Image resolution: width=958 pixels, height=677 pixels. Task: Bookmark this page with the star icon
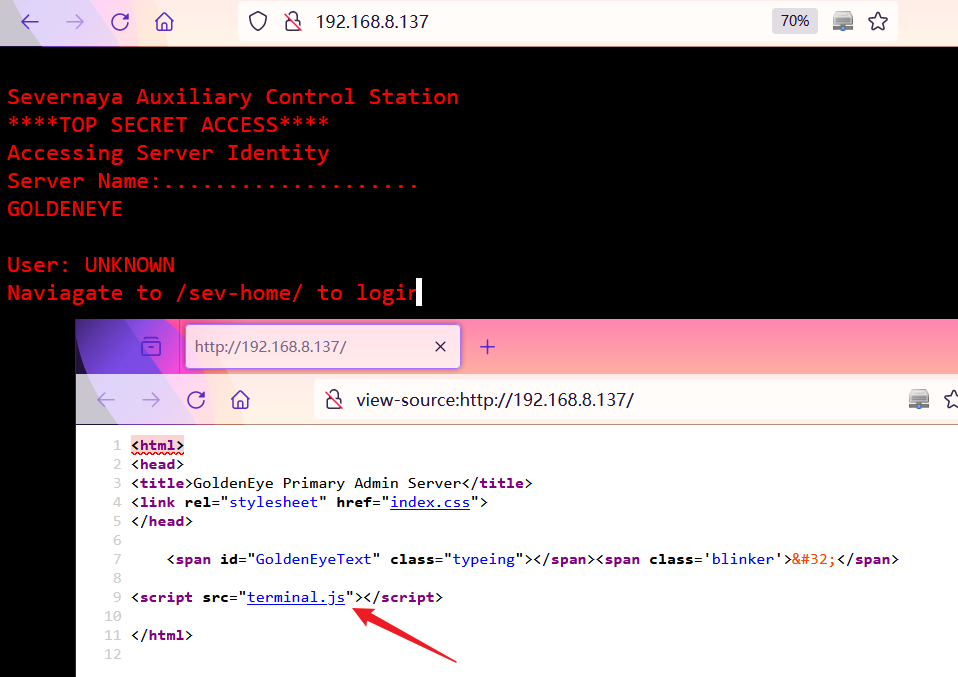878,21
